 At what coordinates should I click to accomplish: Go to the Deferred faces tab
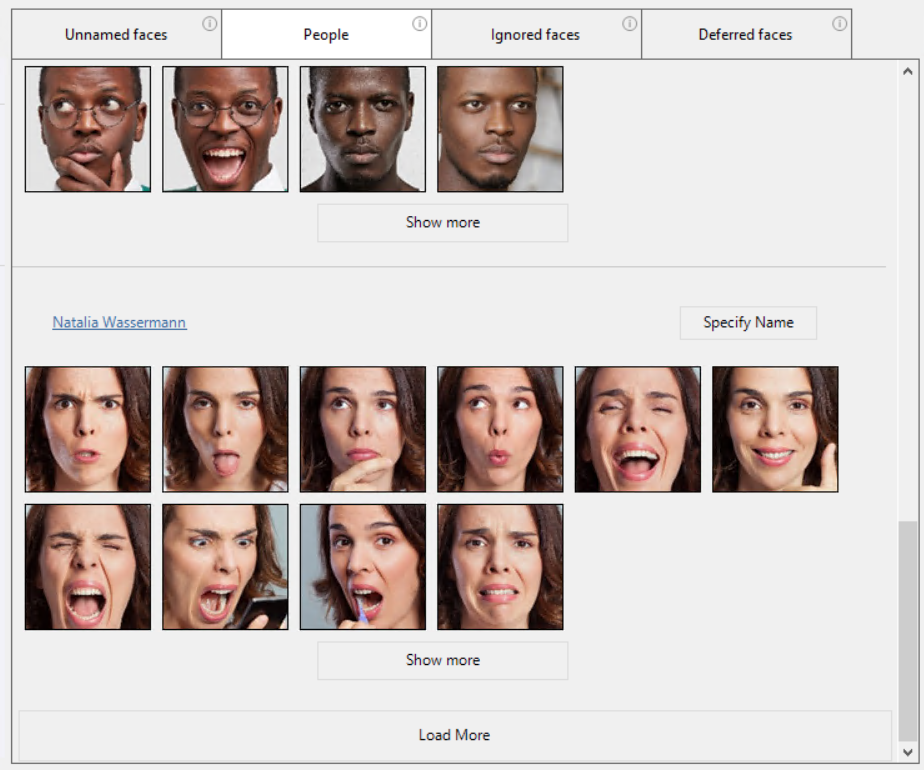[x=745, y=35]
